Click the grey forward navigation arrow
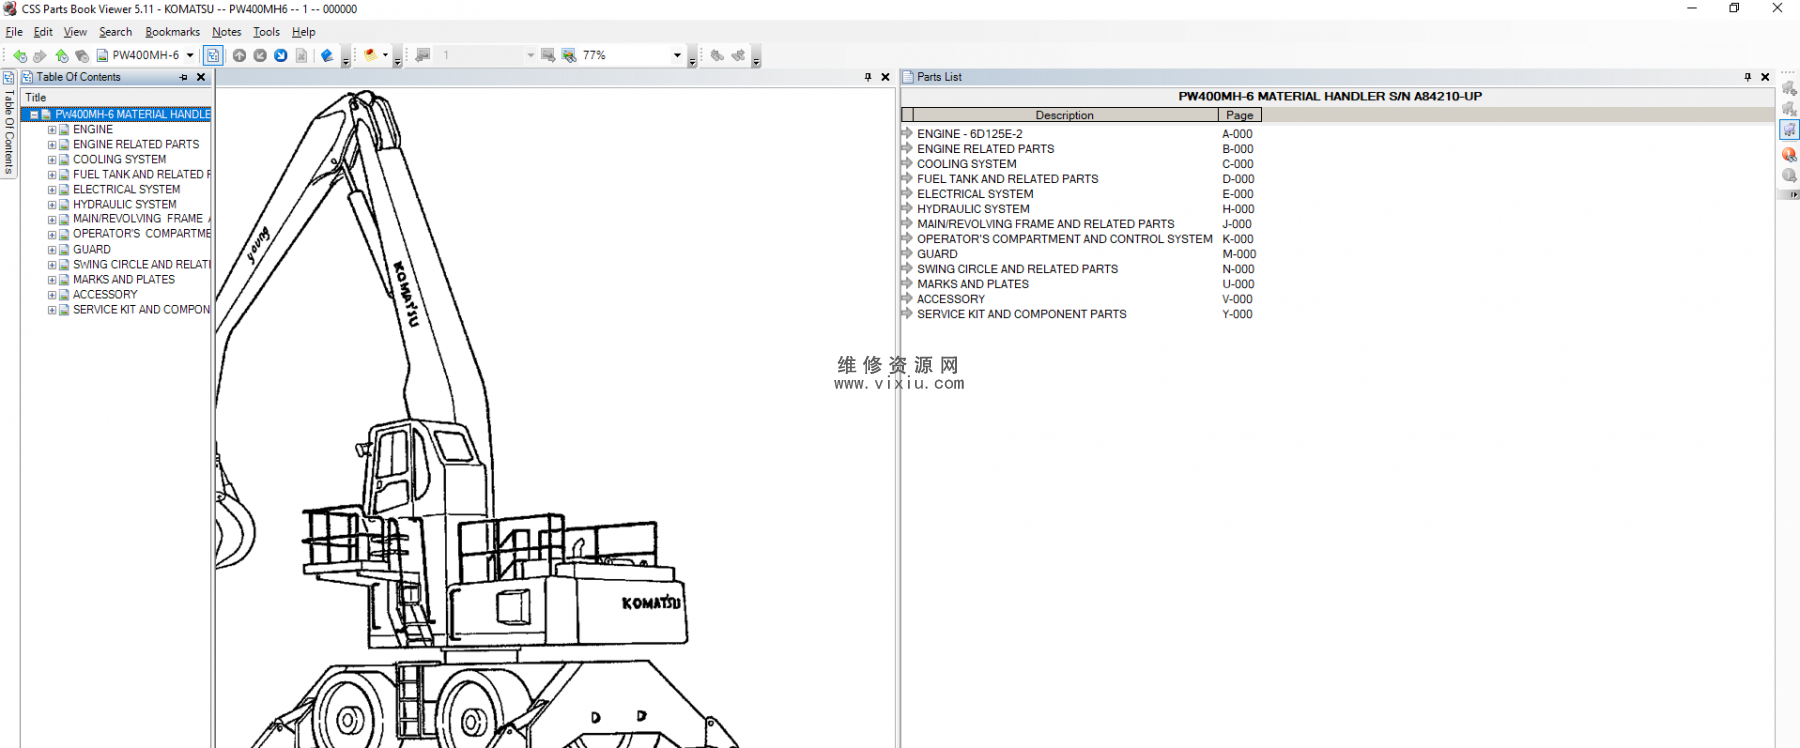The height and width of the screenshot is (748, 1800). (x=40, y=56)
